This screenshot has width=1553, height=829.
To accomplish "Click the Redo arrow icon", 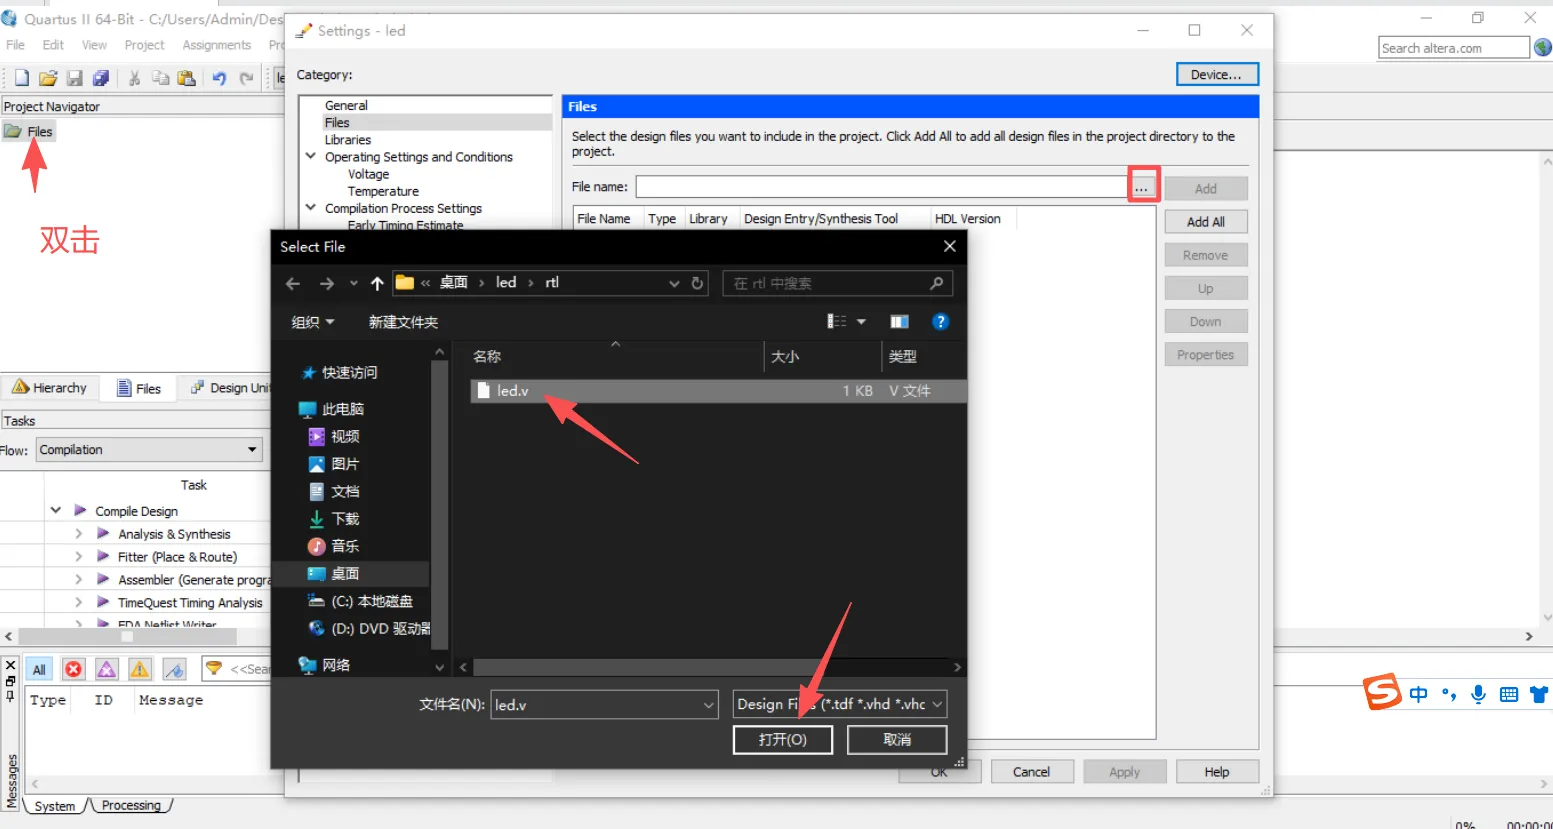I will 246,78.
